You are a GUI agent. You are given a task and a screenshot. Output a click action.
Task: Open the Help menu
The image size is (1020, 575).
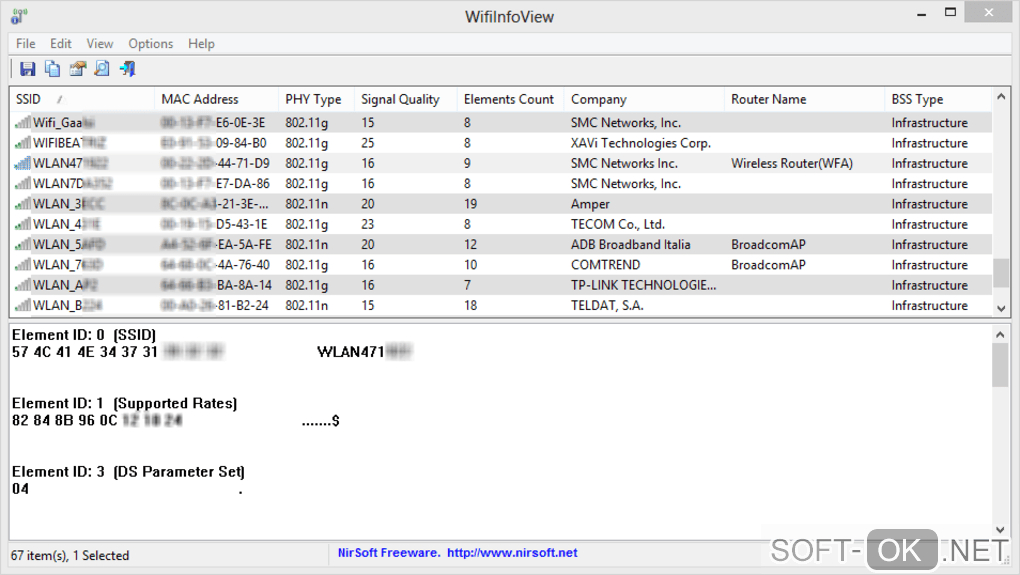coord(201,44)
